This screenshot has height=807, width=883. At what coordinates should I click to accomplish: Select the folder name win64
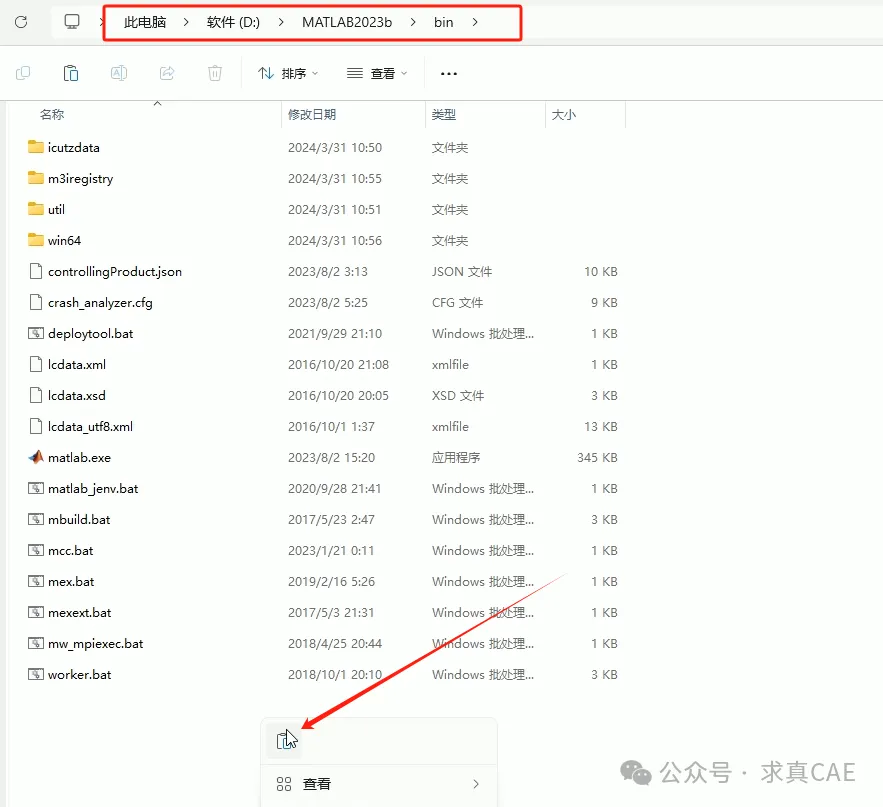pyautogui.click(x=64, y=240)
